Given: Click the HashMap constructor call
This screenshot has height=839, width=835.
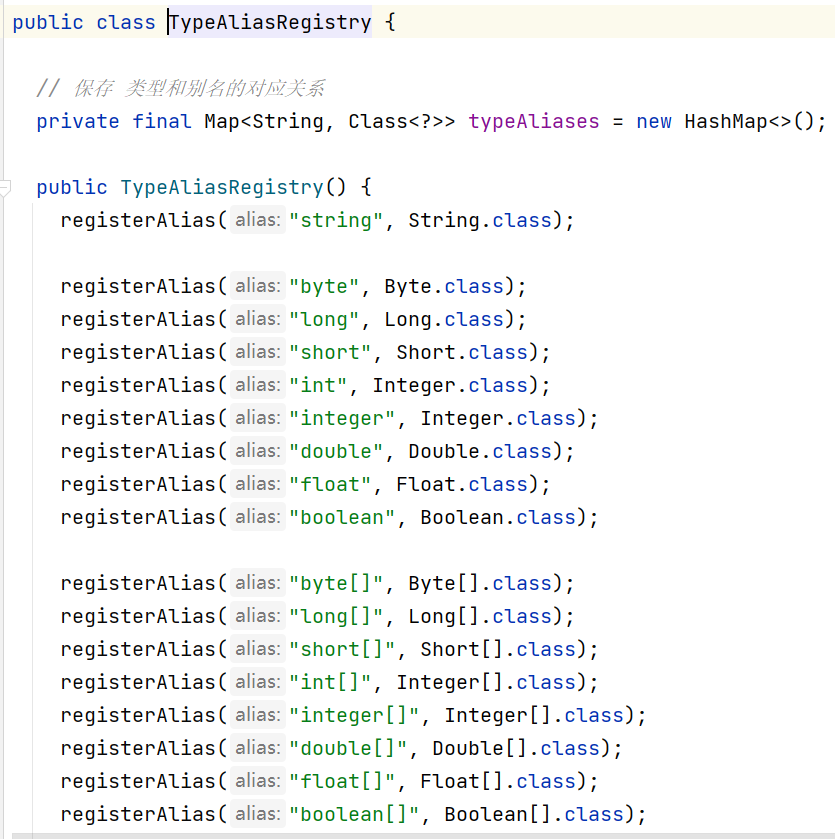Looking at the screenshot, I should coord(749,121).
